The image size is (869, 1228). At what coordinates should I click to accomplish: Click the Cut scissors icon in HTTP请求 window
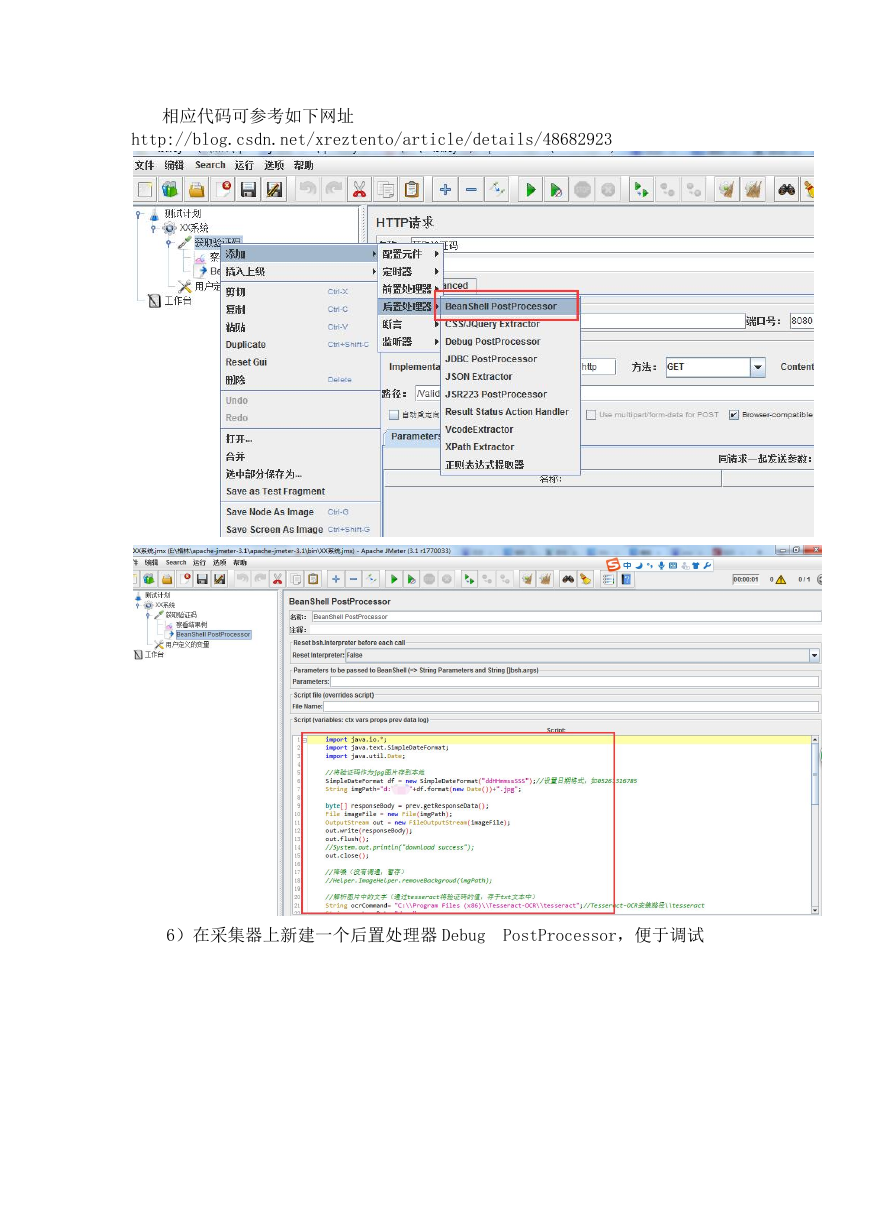tap(359, 189)
